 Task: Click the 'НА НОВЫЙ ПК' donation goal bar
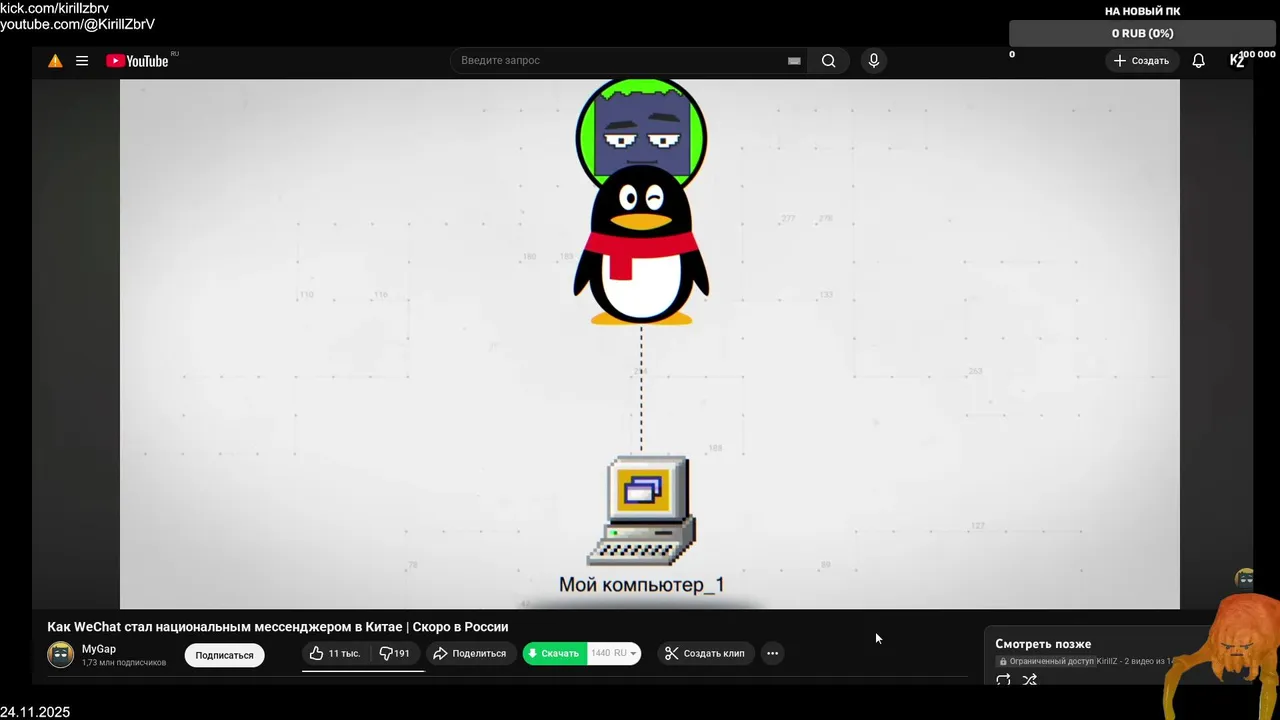coord(1143,33)
